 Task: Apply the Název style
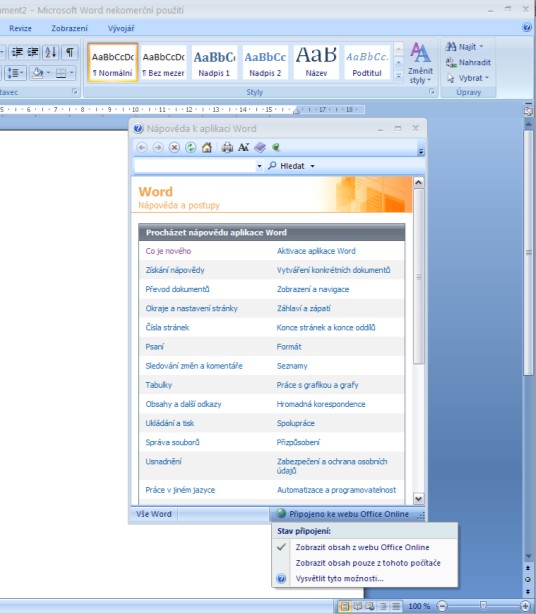coord(316,62)
